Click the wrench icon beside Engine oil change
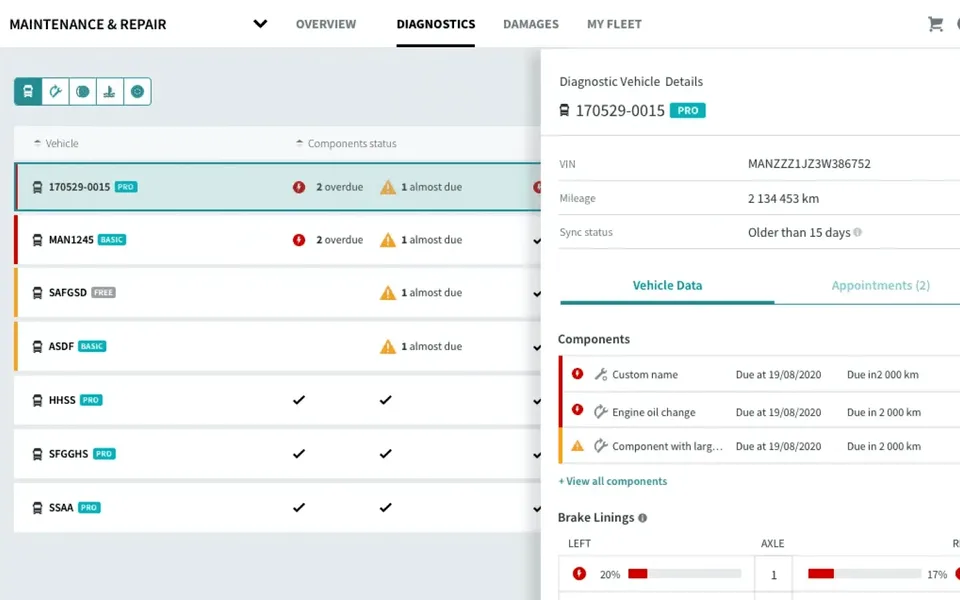 (601, 412)
